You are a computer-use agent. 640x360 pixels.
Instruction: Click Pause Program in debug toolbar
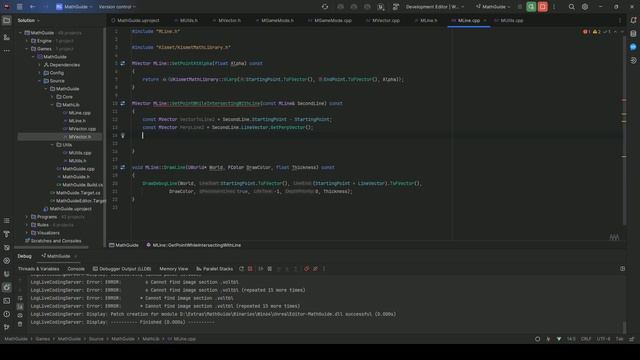270,269
